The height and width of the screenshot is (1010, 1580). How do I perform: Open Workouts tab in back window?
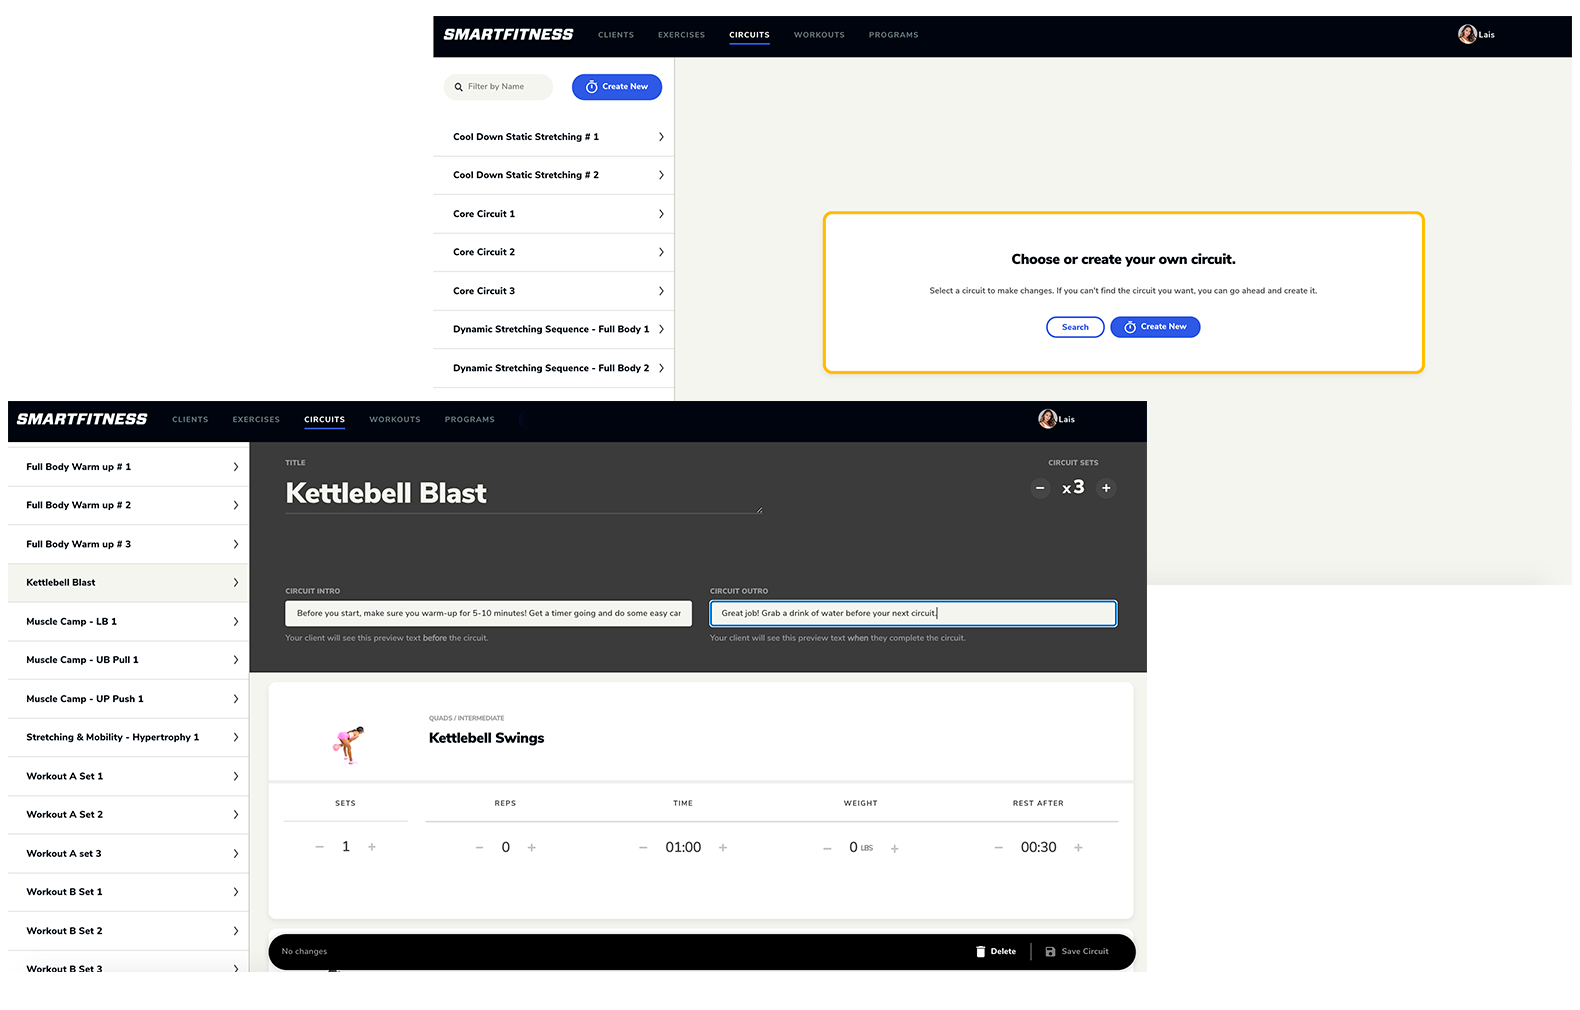(x=819, y=35)
